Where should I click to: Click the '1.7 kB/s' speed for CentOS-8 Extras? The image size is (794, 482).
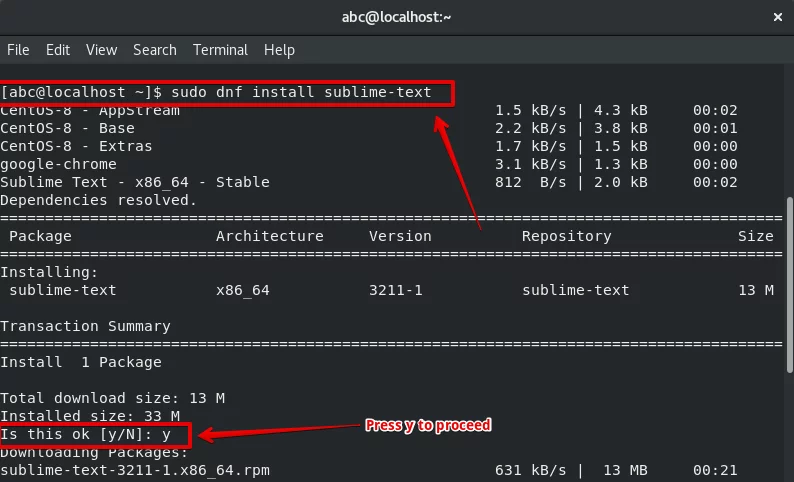531,146
